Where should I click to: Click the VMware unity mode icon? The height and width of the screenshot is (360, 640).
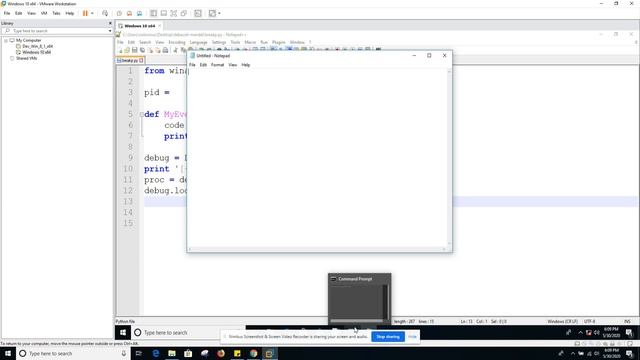click(184, 13)
